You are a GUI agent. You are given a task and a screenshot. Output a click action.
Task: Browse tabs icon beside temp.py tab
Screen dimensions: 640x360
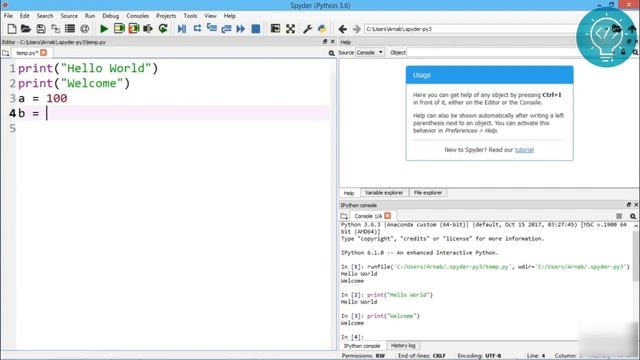(x=6, y=53)
